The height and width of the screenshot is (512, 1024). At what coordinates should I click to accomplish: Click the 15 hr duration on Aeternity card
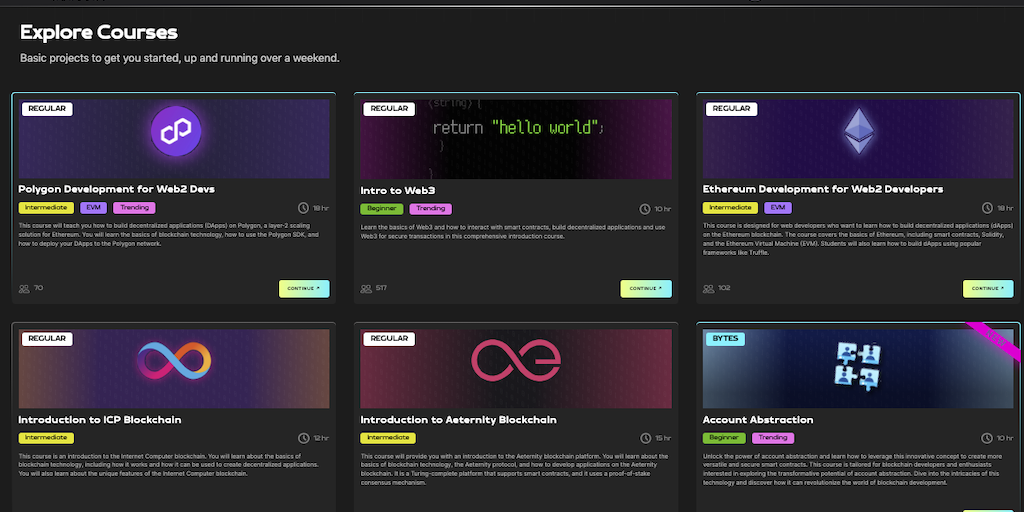tap(662, 438)
